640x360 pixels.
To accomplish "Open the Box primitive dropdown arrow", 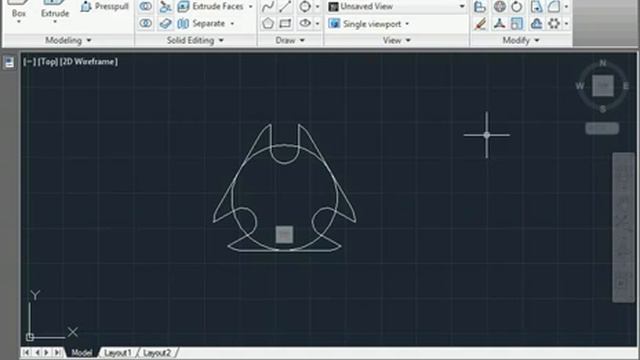I will [x=19, y=22].
